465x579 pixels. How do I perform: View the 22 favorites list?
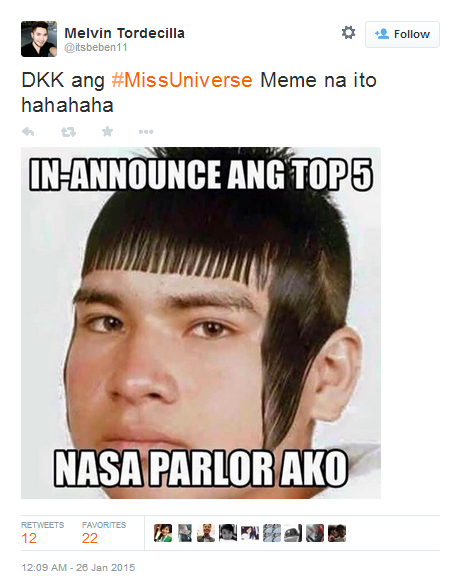104,533
